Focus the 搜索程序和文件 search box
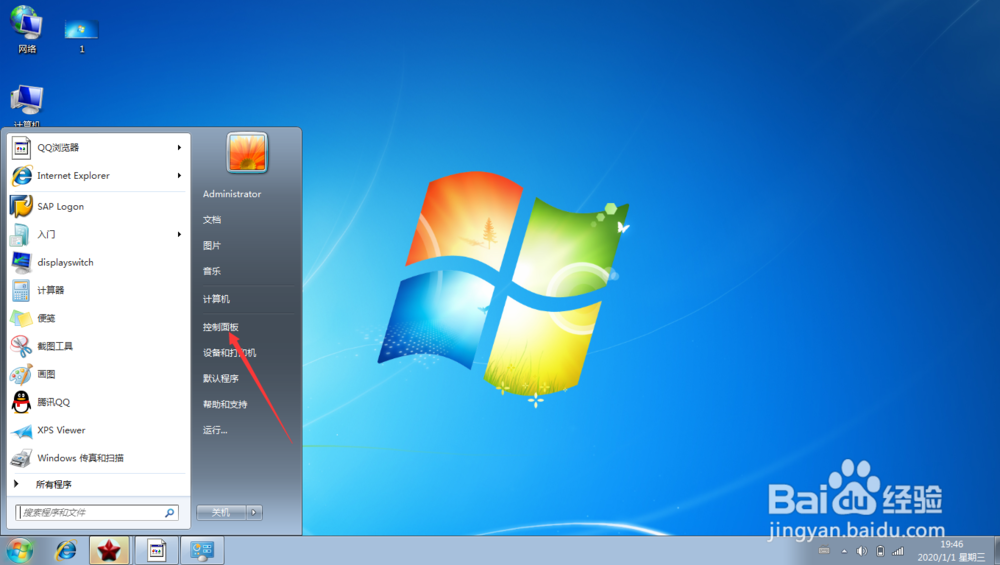1000x565 pixels. [x=97, y=512]
